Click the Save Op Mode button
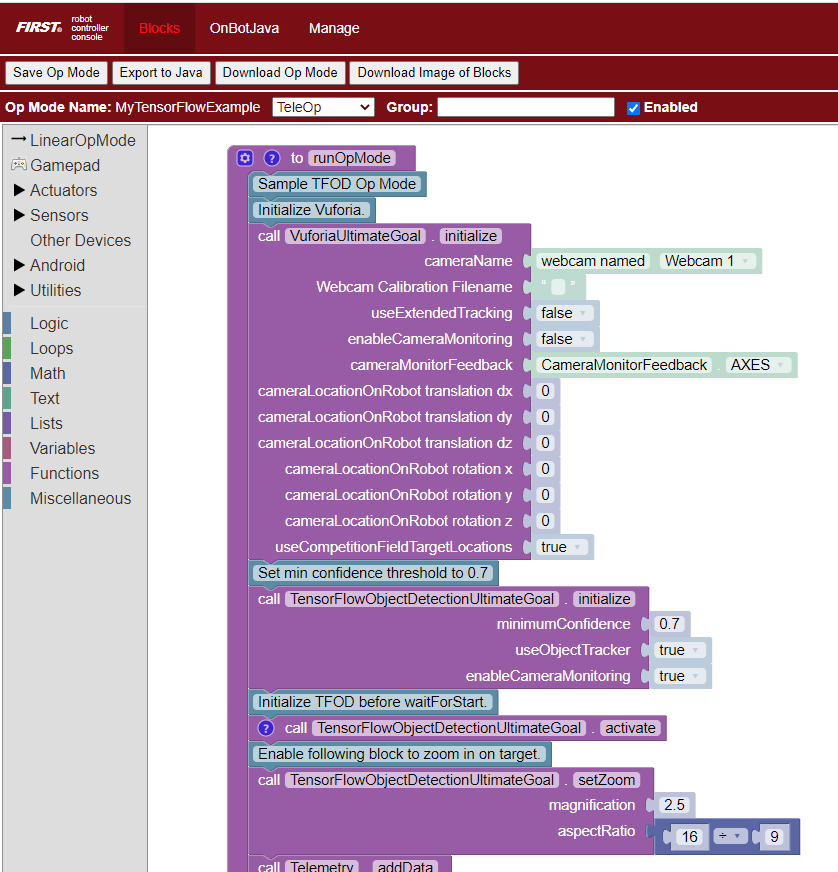Screen dimensions: 838x872 pyautogui.click(x=56, y=72)
